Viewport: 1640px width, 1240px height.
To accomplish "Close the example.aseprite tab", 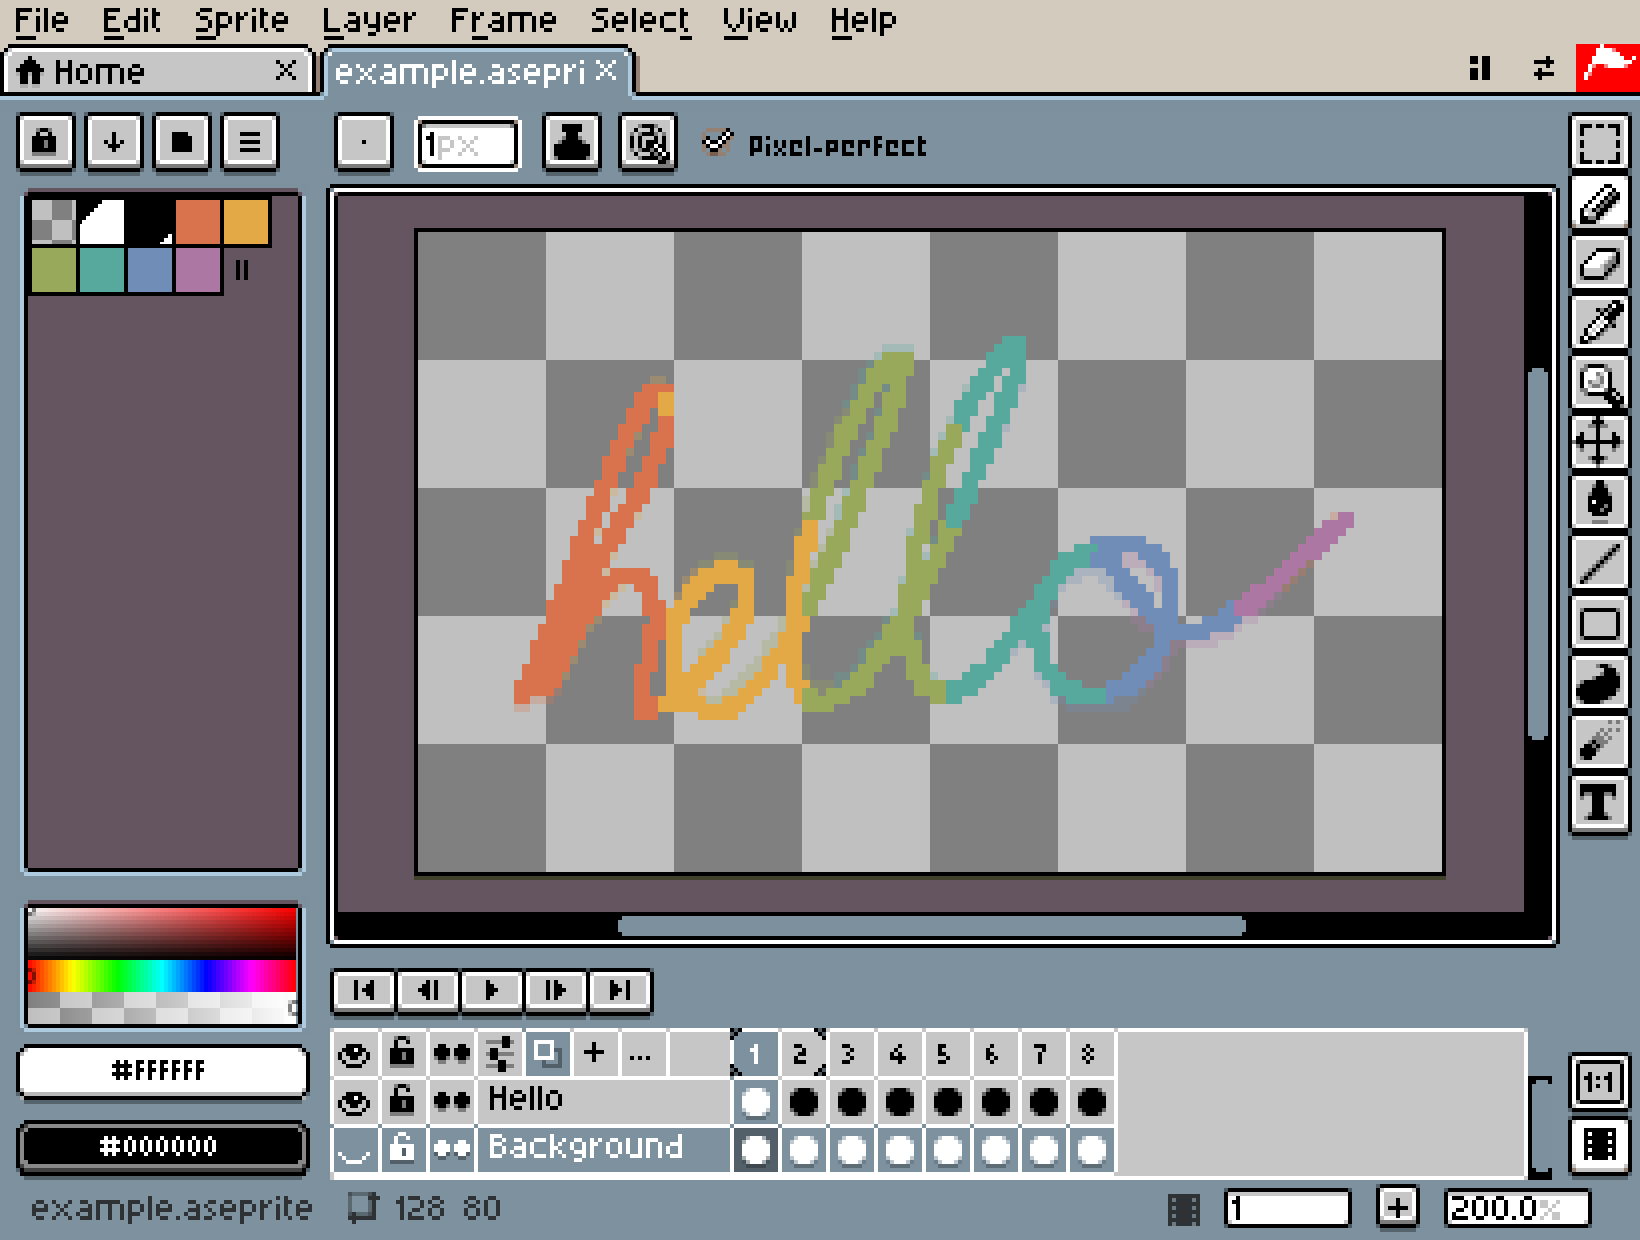I will (x=606, y=70).
